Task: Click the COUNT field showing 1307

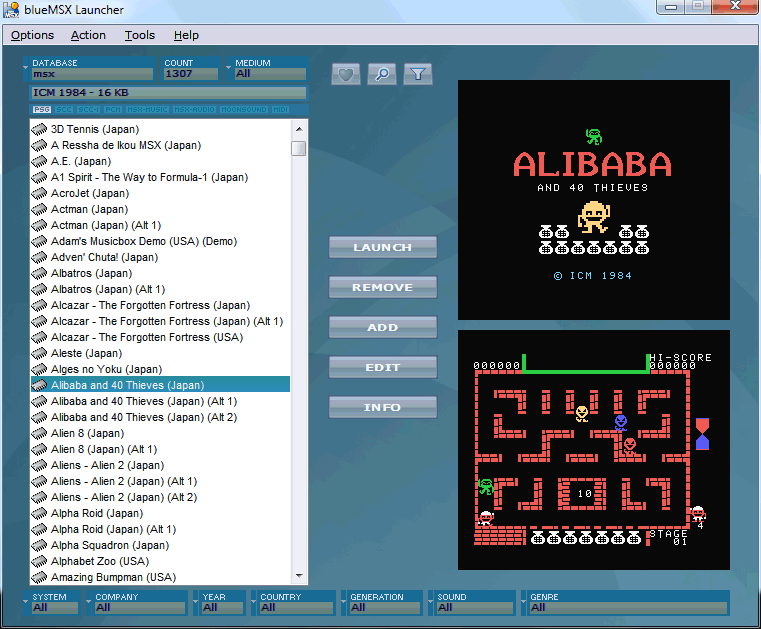Action: point(190,69)
